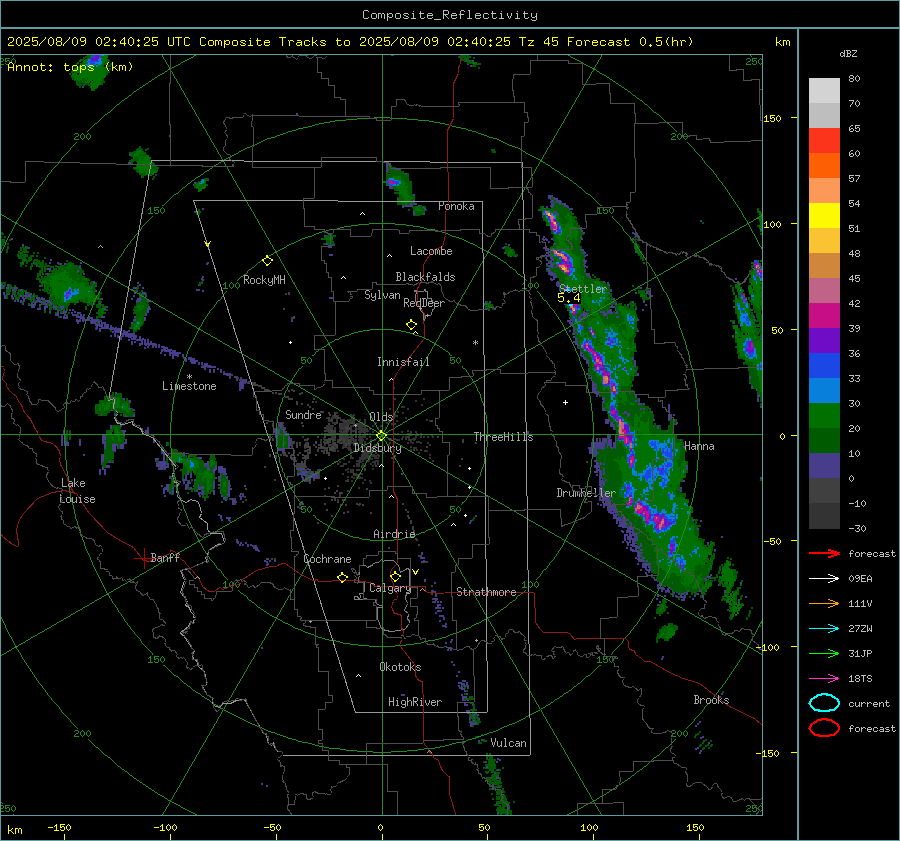Viewport: 900px width, 841px height.
Task: Click the yellow swatch between 54 and 51 dBZ
Action: click(x=824, y=216)
